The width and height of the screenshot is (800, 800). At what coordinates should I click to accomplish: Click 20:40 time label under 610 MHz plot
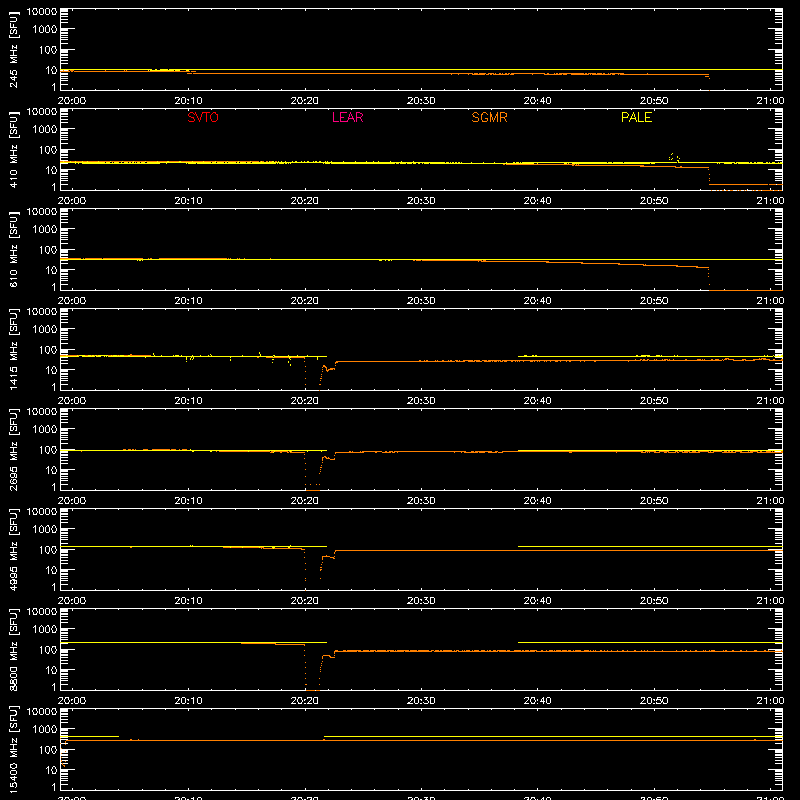[x=537, y=301]
